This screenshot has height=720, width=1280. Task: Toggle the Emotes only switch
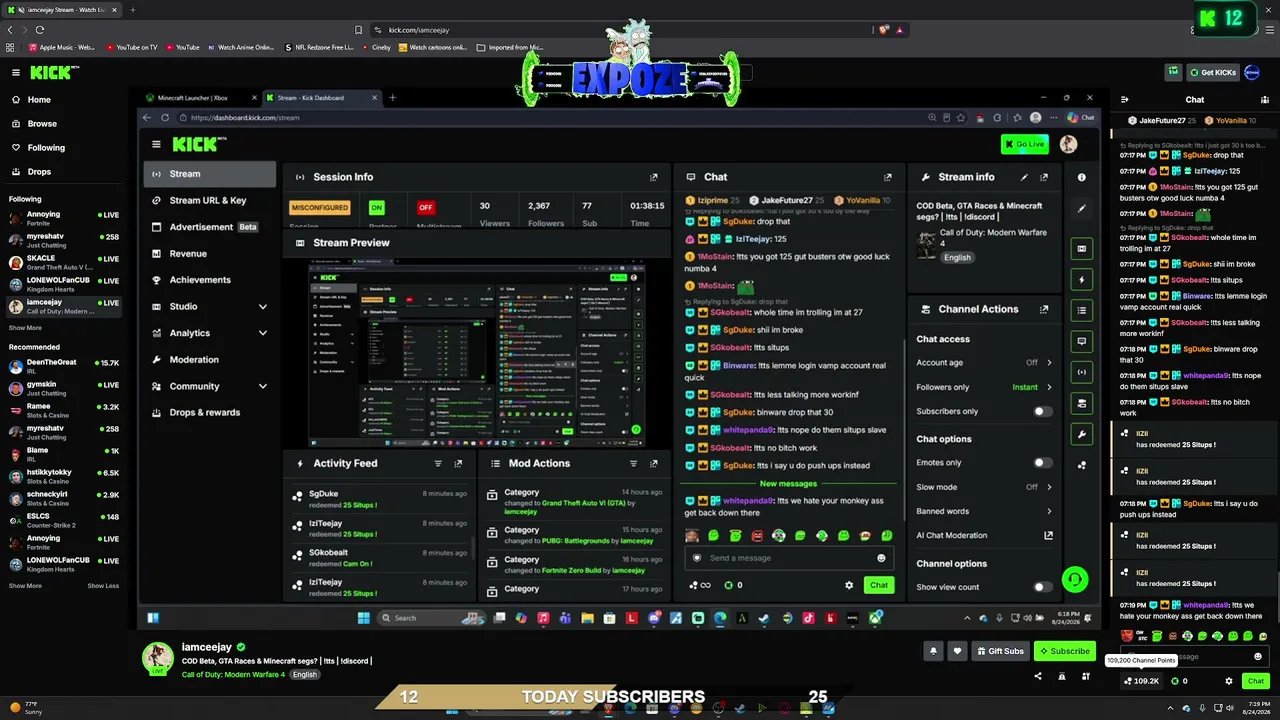tap(1042, 463)
